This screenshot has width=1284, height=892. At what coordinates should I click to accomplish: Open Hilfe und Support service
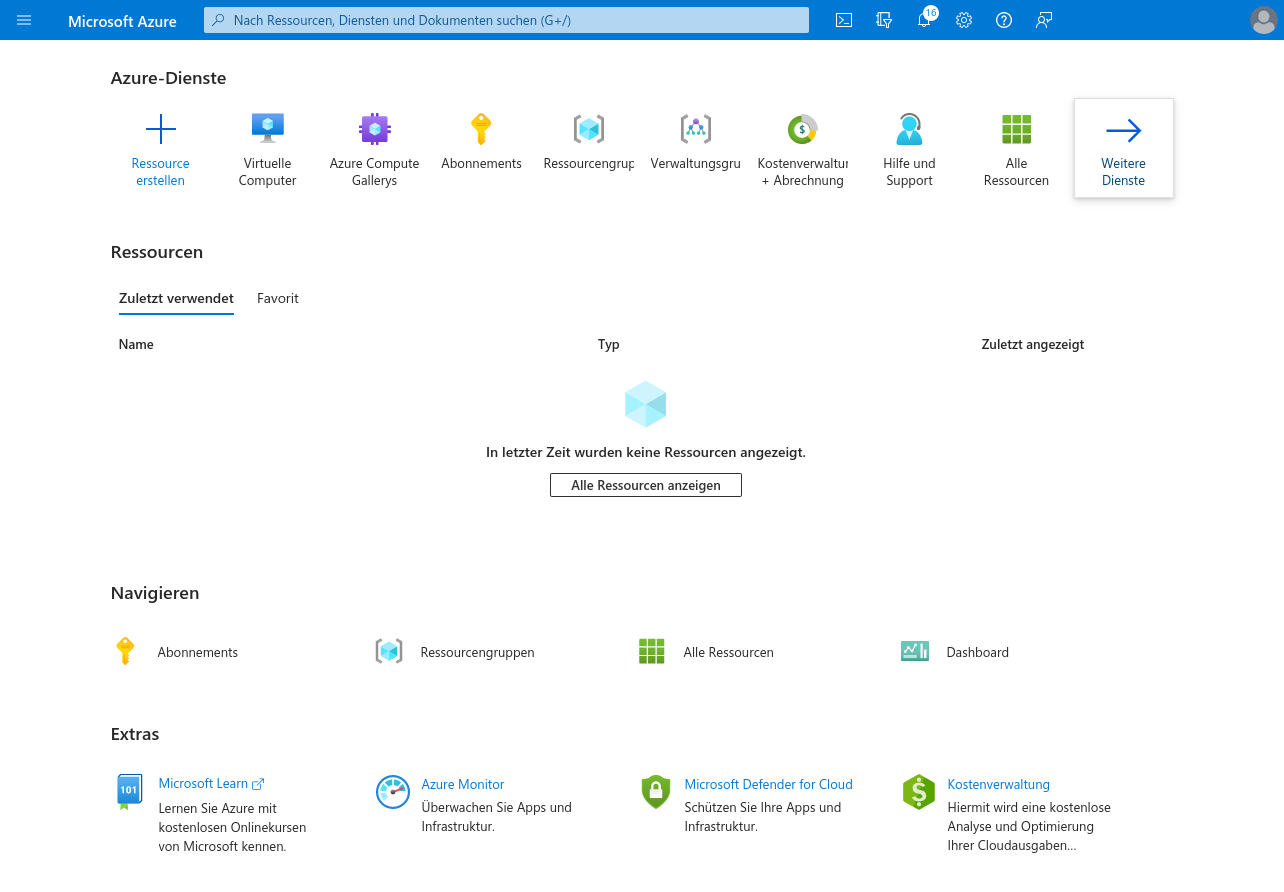tap(909, 148)
